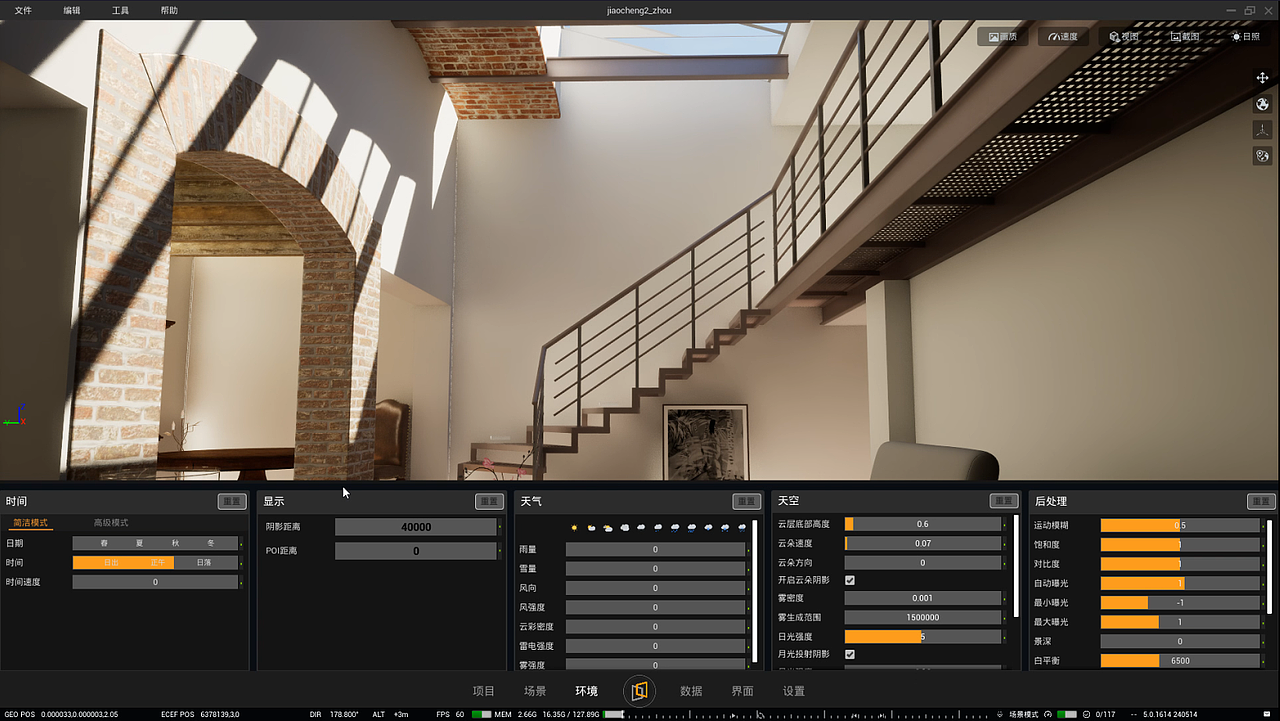
Task: Set time of day to 正午
Action: (x=158, y=563)
